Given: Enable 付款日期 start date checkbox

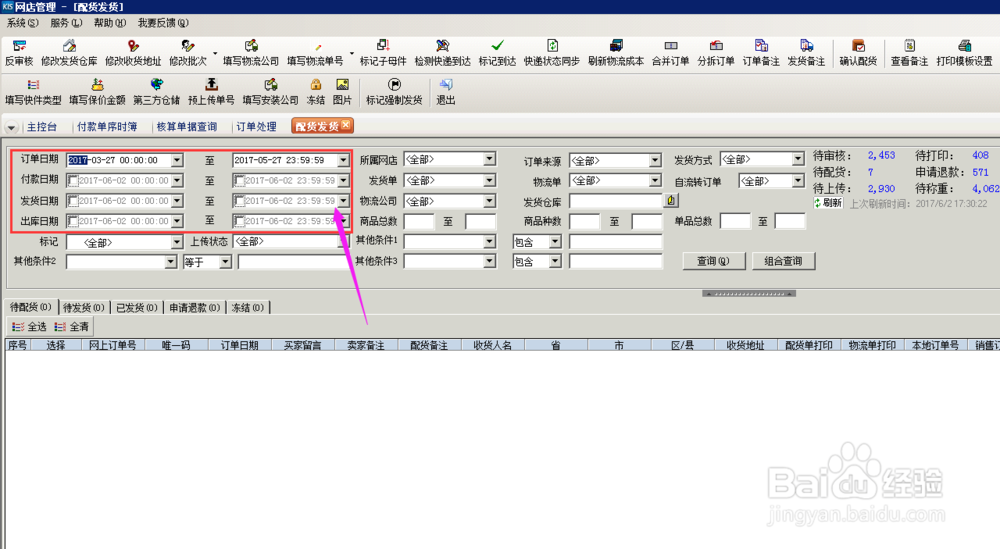Looking at the screenshot, I should (73, 180).
